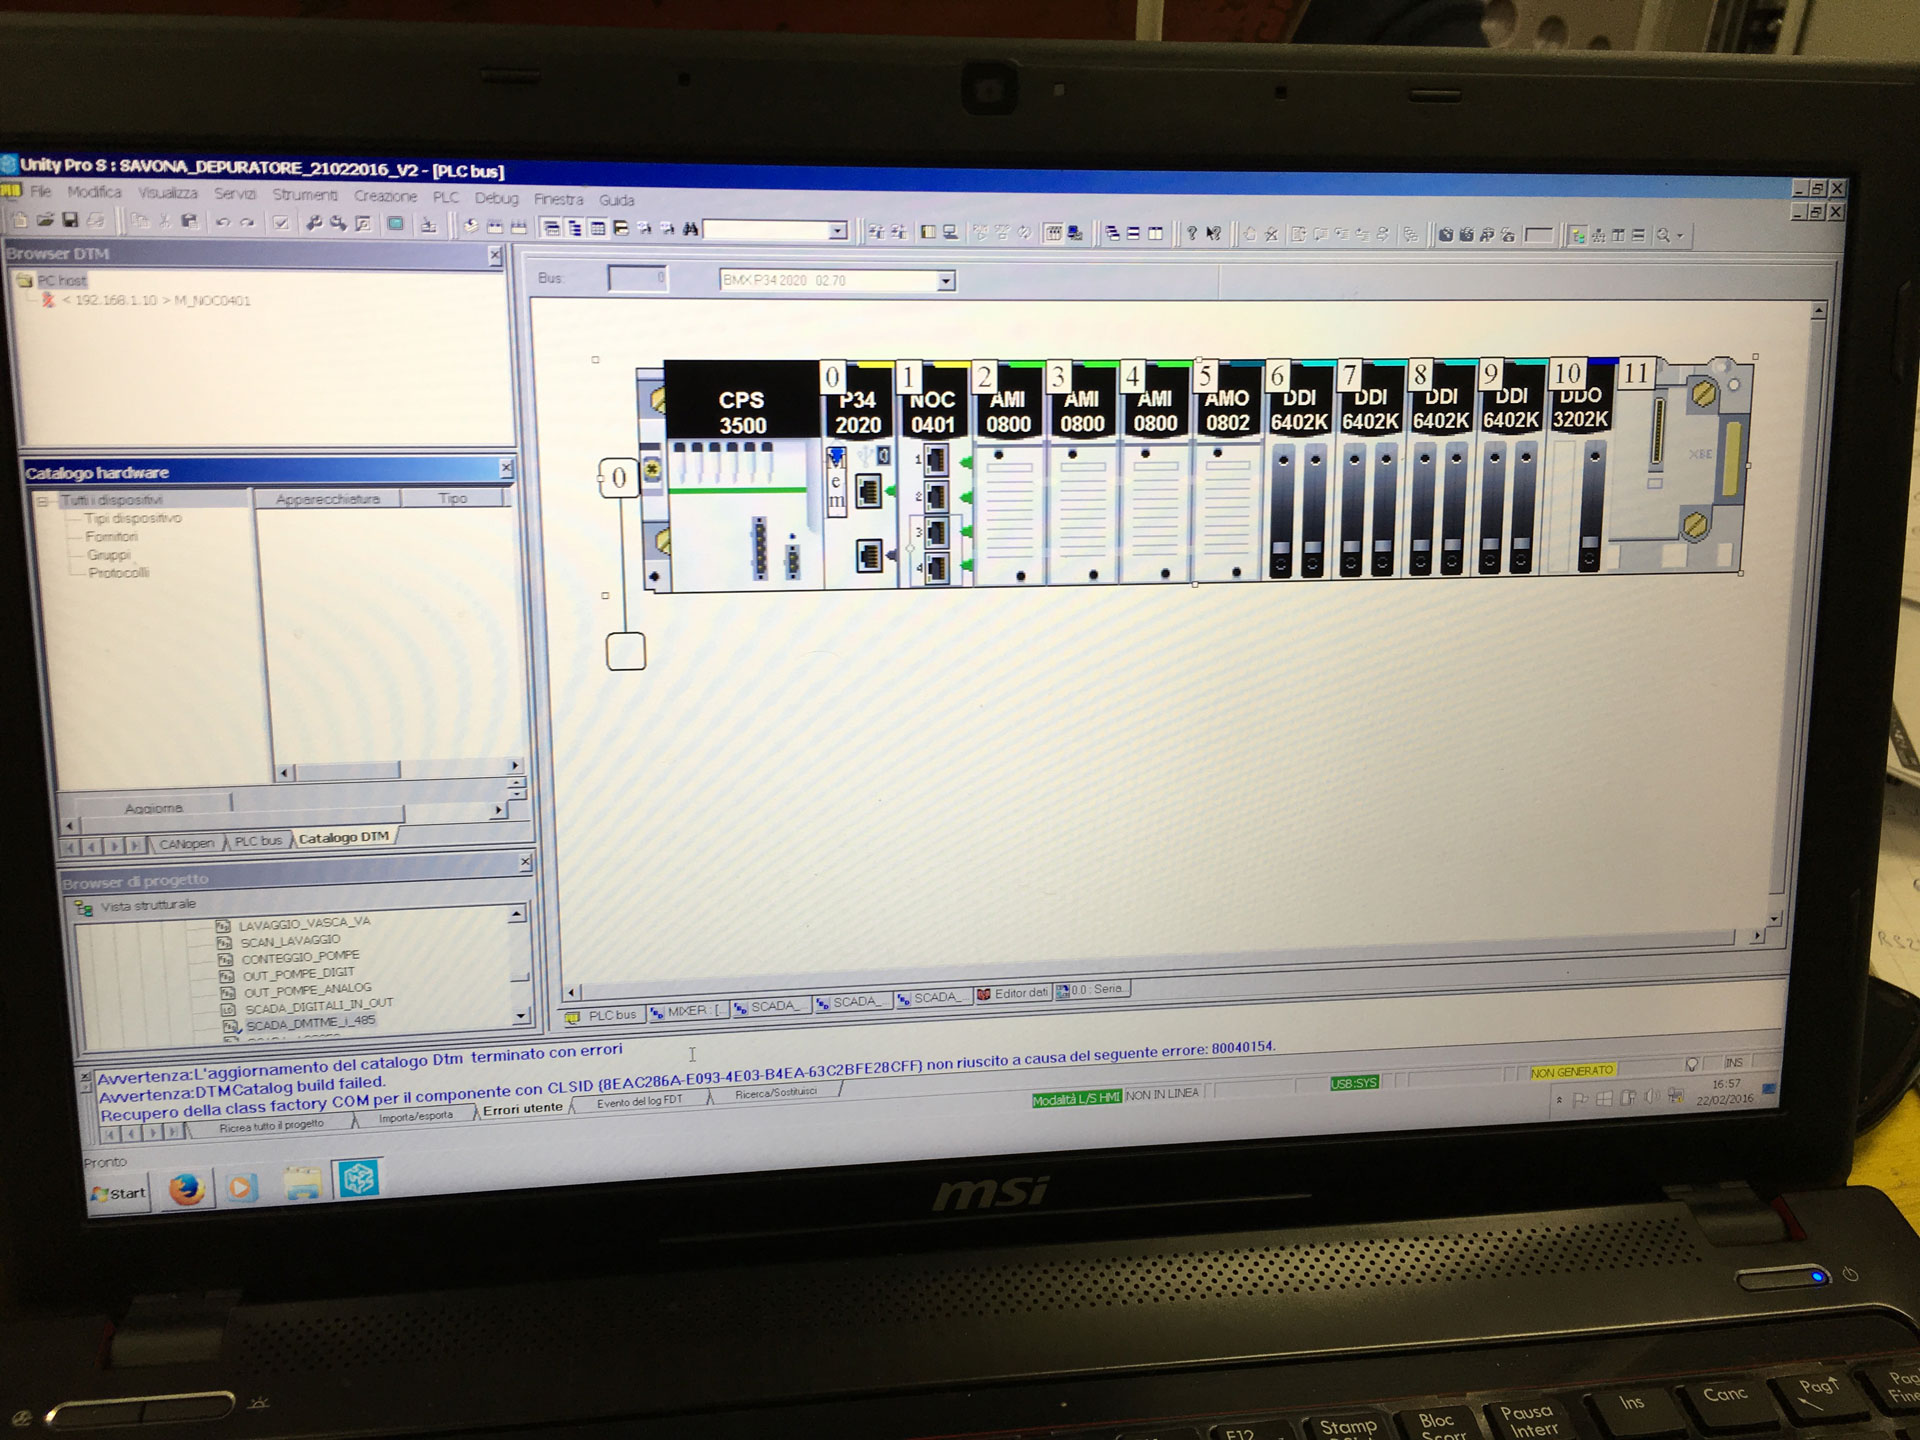
Task: Switch to the CANopen catalog tab
Action: (x=186, y=843)
